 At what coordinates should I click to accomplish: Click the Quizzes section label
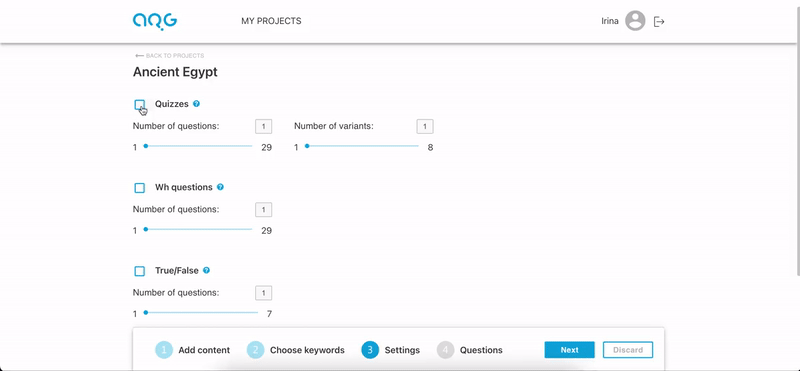pyautogui.click(x=171, y=104)
